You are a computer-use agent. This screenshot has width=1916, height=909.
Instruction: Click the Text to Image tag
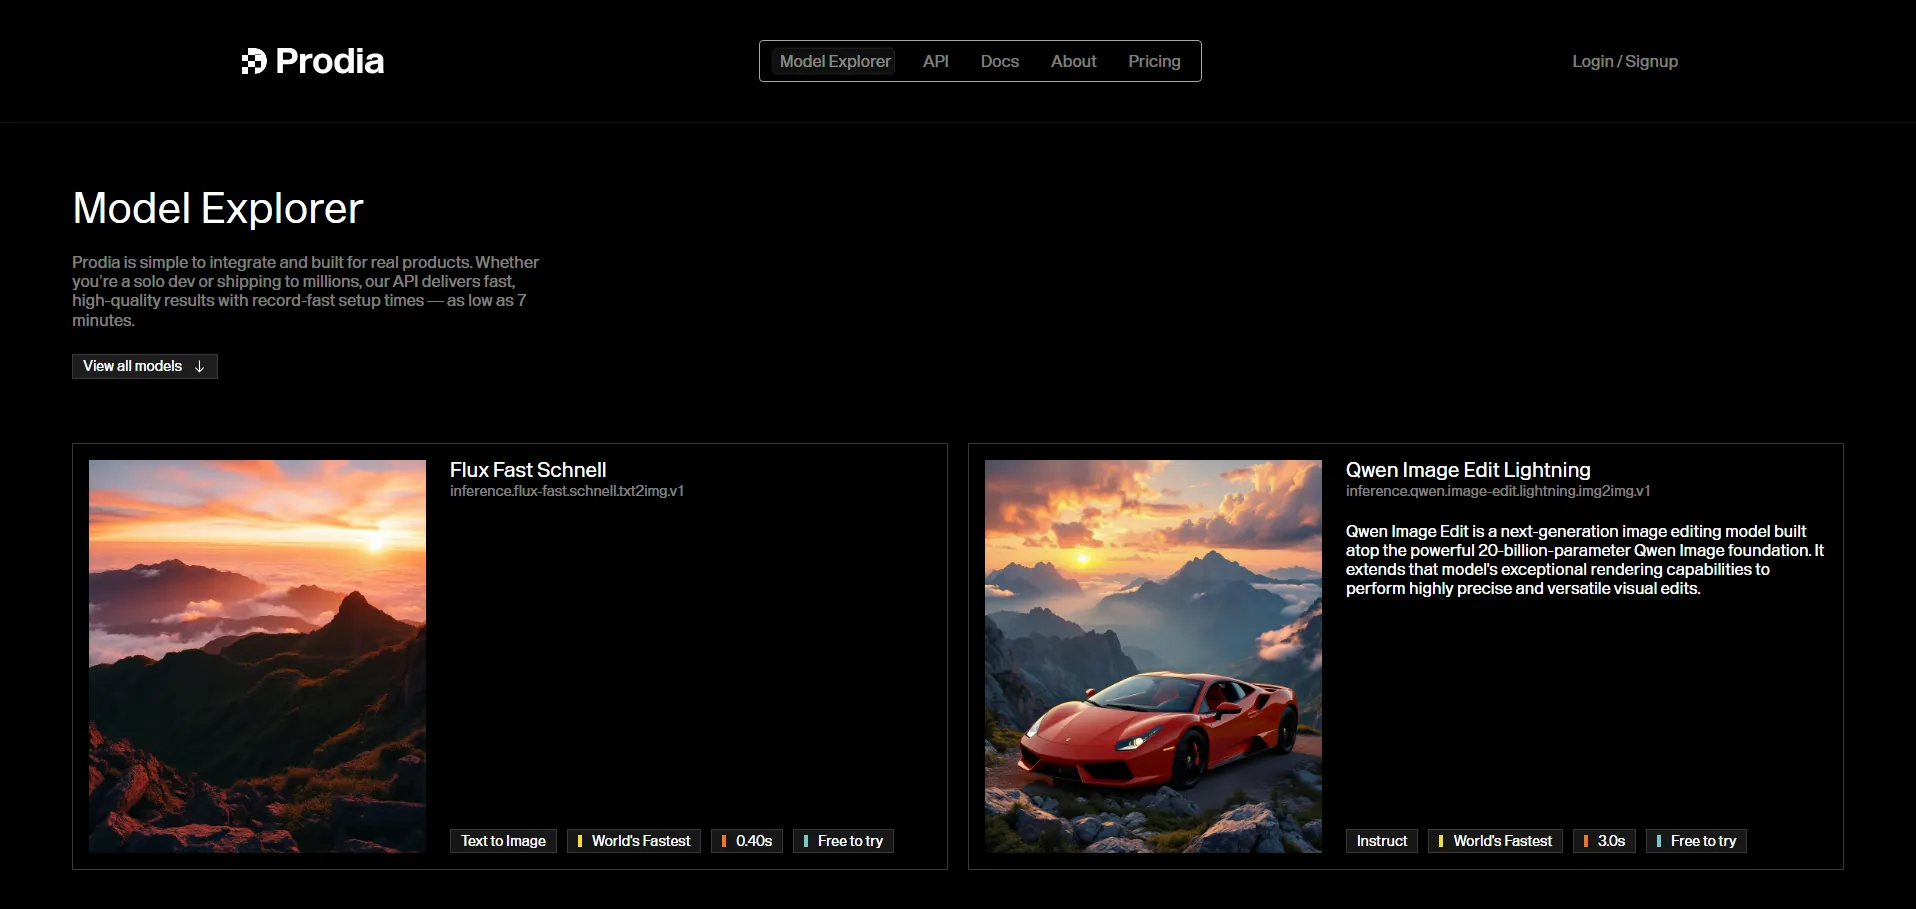(x=503, y=841)
